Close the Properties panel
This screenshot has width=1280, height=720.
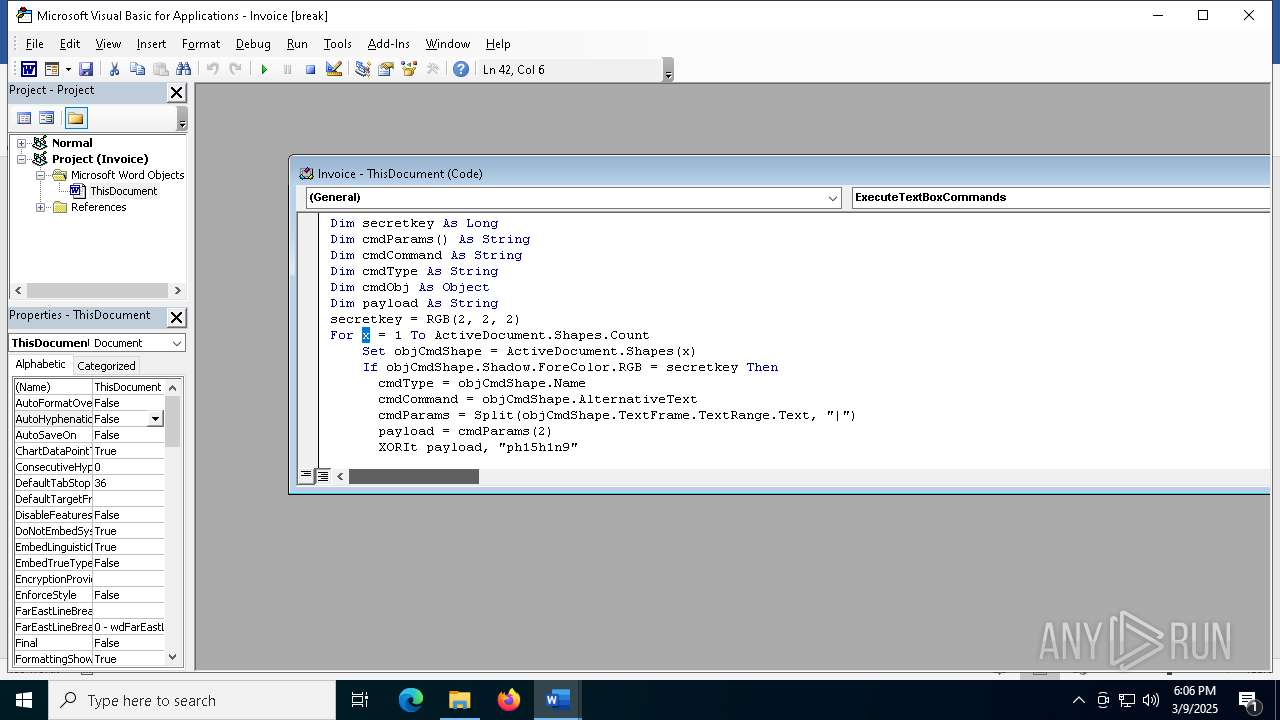[176, 317]
